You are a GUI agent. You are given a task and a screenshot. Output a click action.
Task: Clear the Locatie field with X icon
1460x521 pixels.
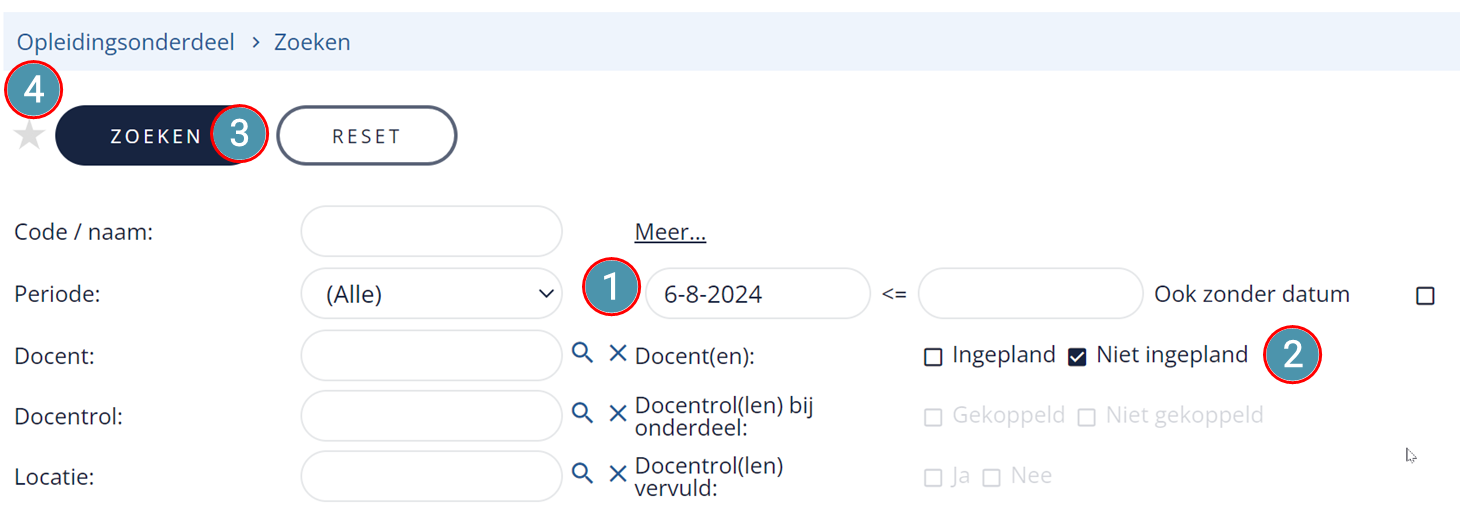click(x=618, y=472)
